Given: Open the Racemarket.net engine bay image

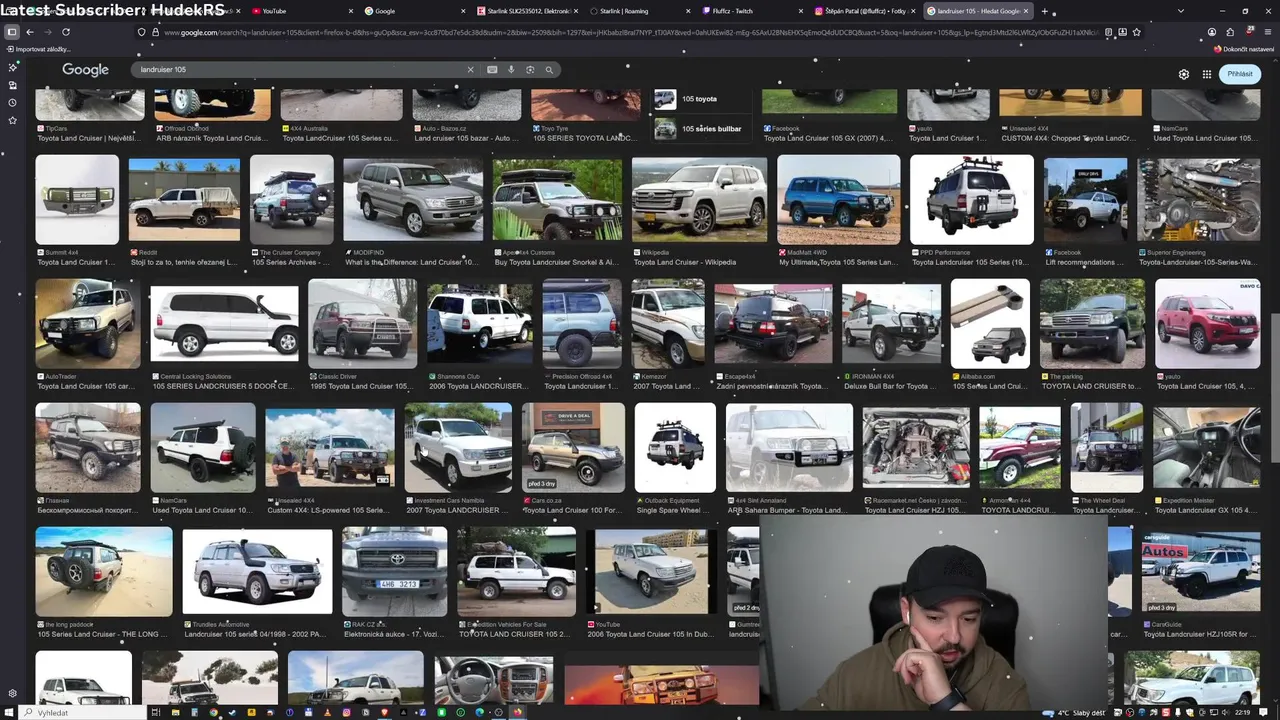Looking at the screenshot, I should click(x=916, y=448).
